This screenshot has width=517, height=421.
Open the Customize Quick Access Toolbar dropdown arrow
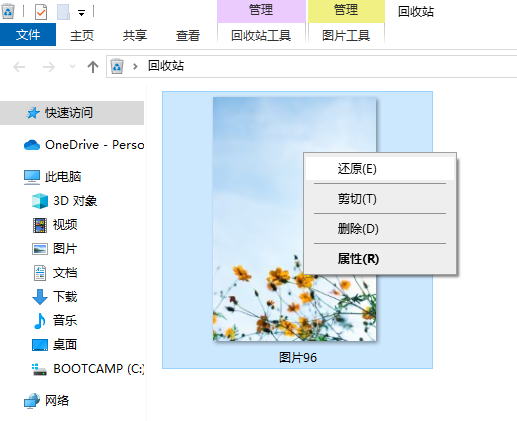[81, 13]
